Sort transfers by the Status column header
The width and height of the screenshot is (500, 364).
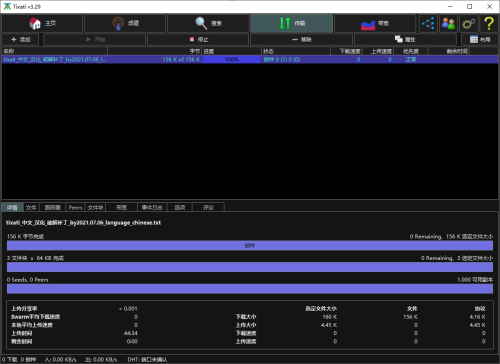(x=296, y=51)
